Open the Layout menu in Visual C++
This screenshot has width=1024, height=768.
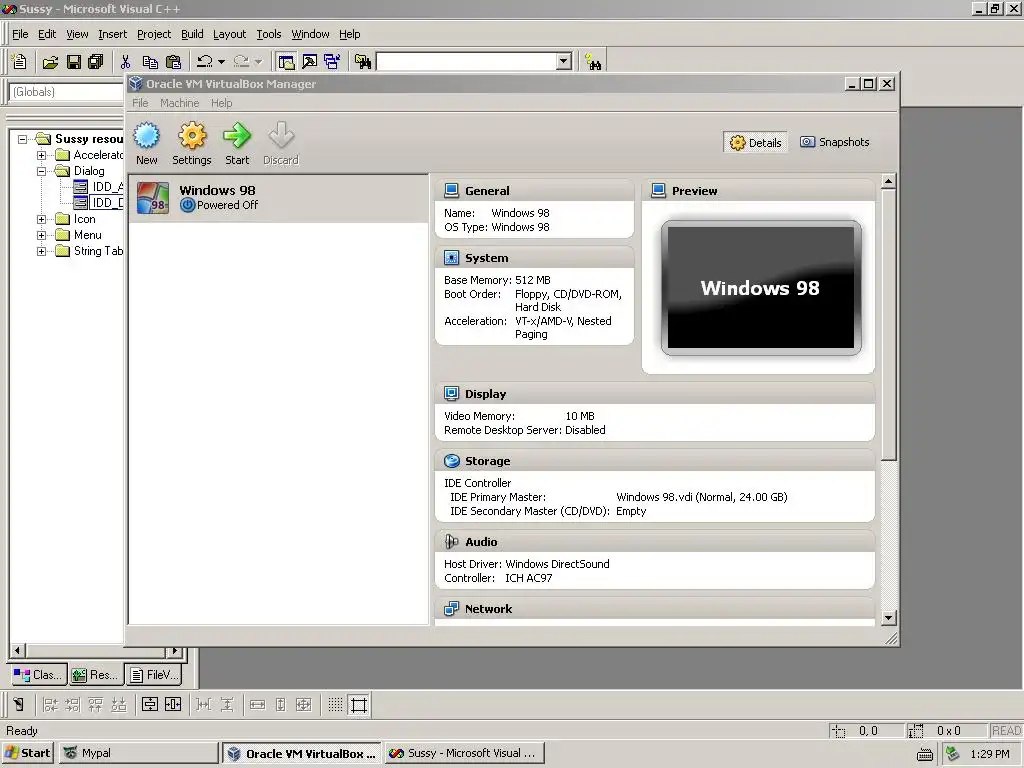pos(229,34)
